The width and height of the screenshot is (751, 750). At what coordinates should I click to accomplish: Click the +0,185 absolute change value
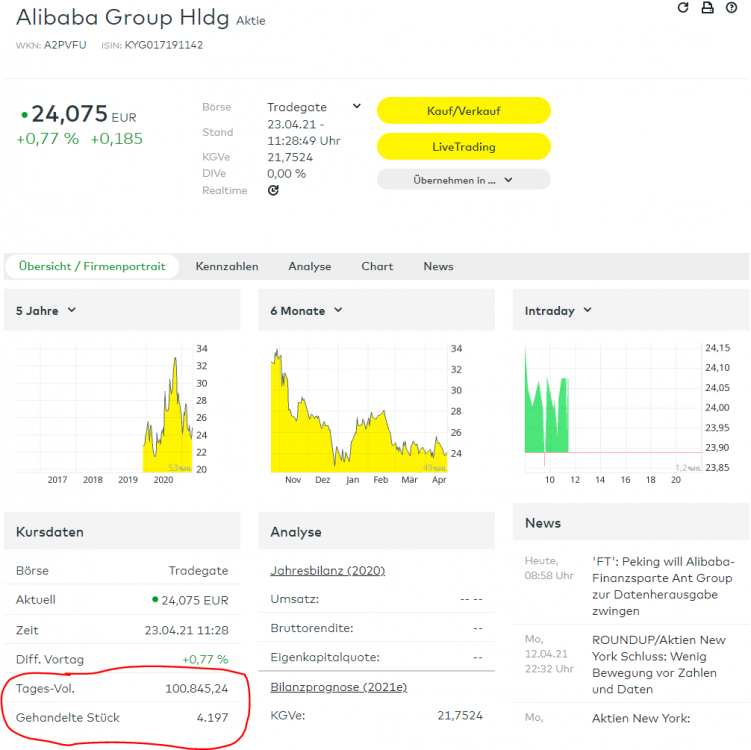[116, 138]
